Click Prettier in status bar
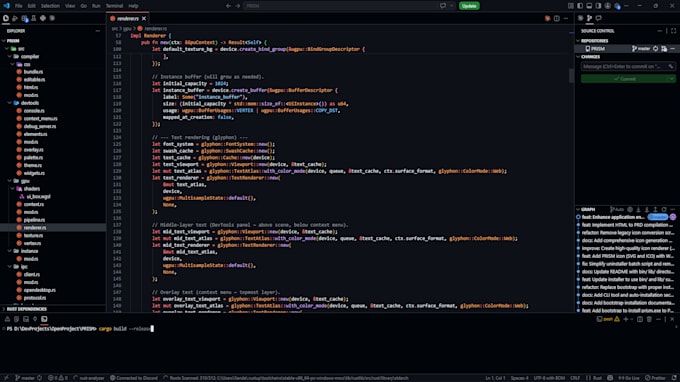 655,378
